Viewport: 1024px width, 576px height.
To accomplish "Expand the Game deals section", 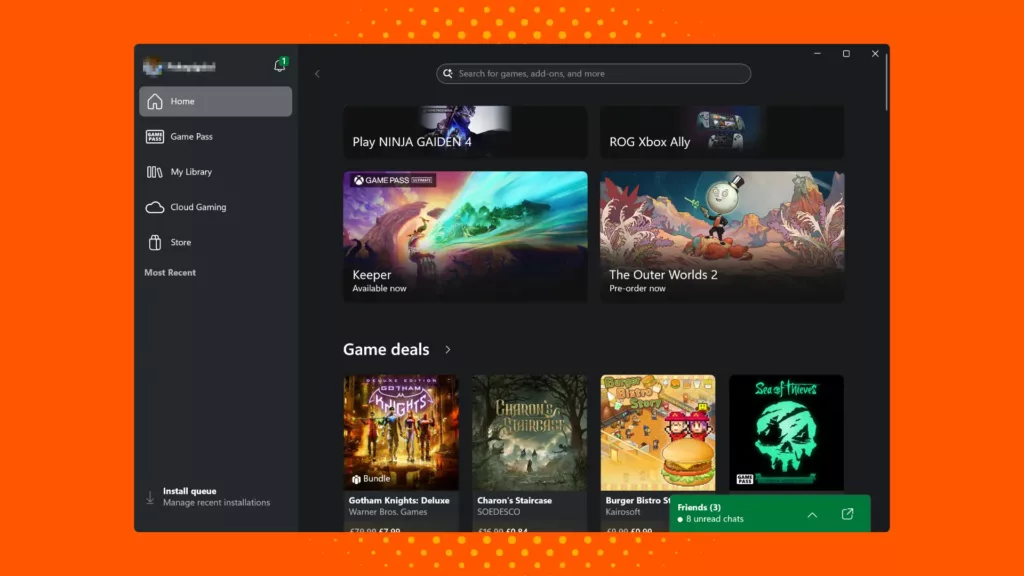I will [447, 350].
